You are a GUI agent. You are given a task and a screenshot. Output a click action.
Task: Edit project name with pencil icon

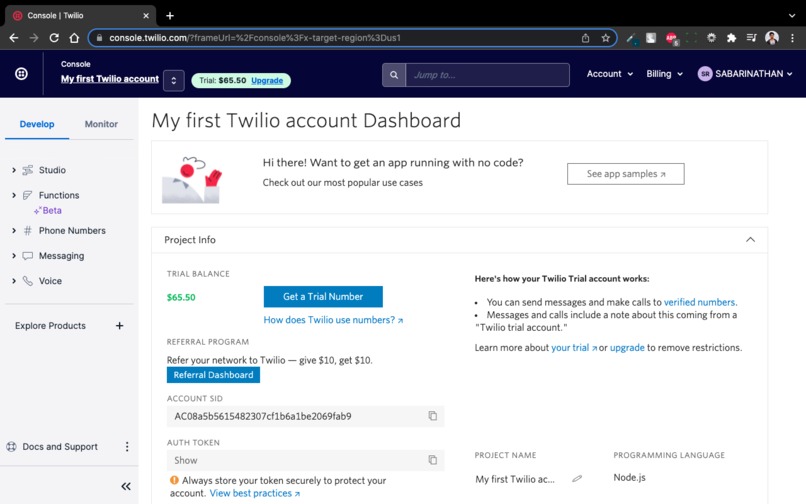[577, 479]
